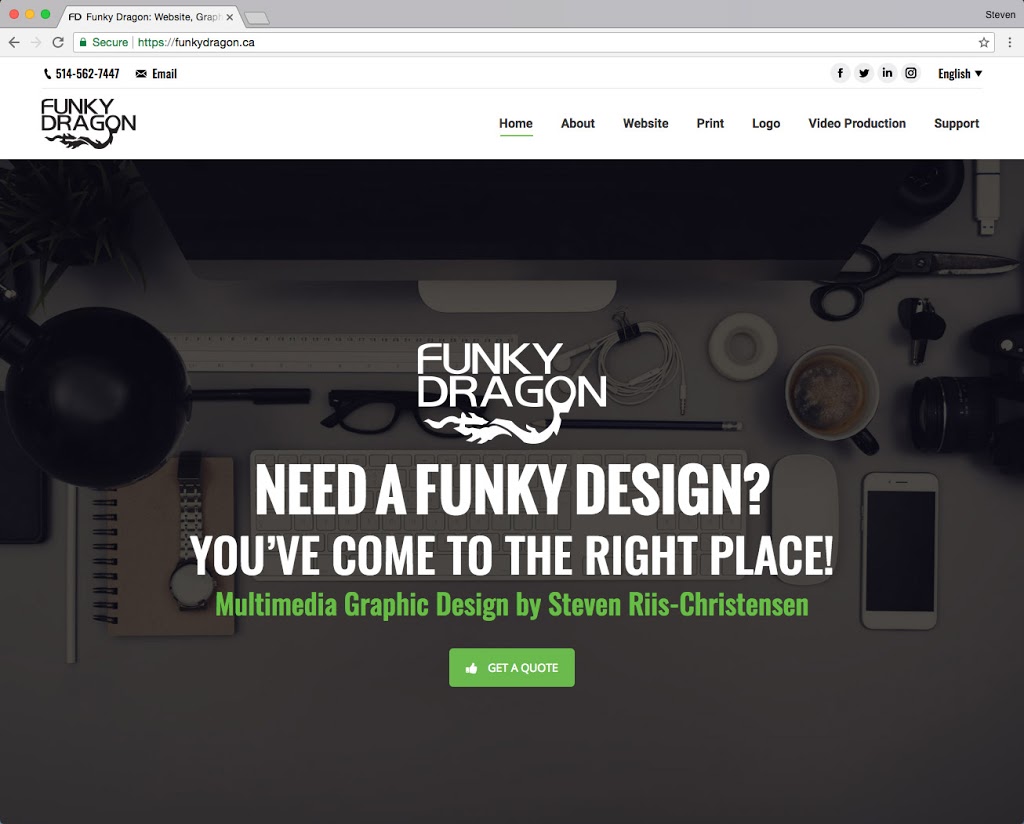Open a new browser tab
Screen dimensions: 1024x824
pyautogui.click(x=257, y=18)
